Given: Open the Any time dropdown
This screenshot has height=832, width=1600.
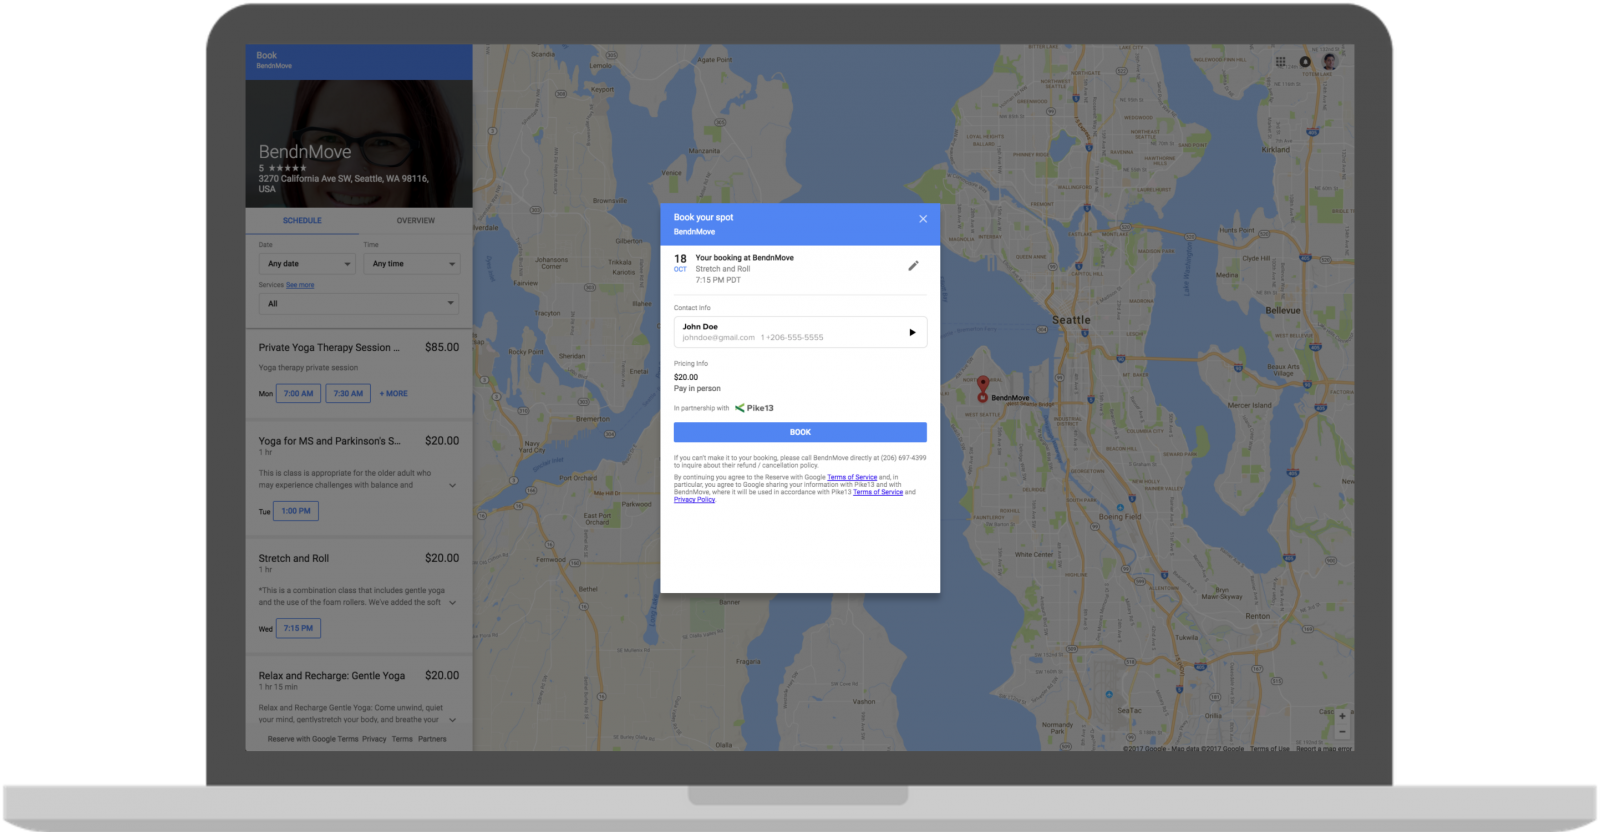Looking at the screenshot, I should tap(412, 264).
